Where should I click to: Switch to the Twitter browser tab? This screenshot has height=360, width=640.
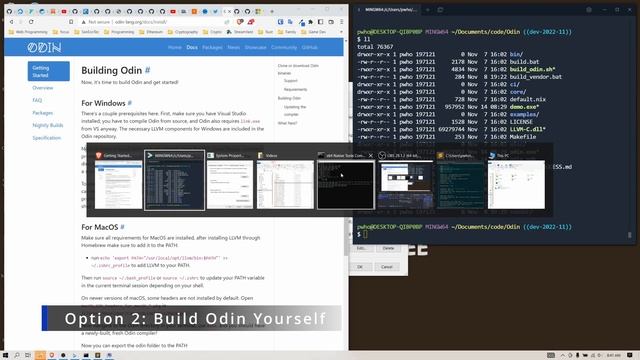tap(215, 11)
